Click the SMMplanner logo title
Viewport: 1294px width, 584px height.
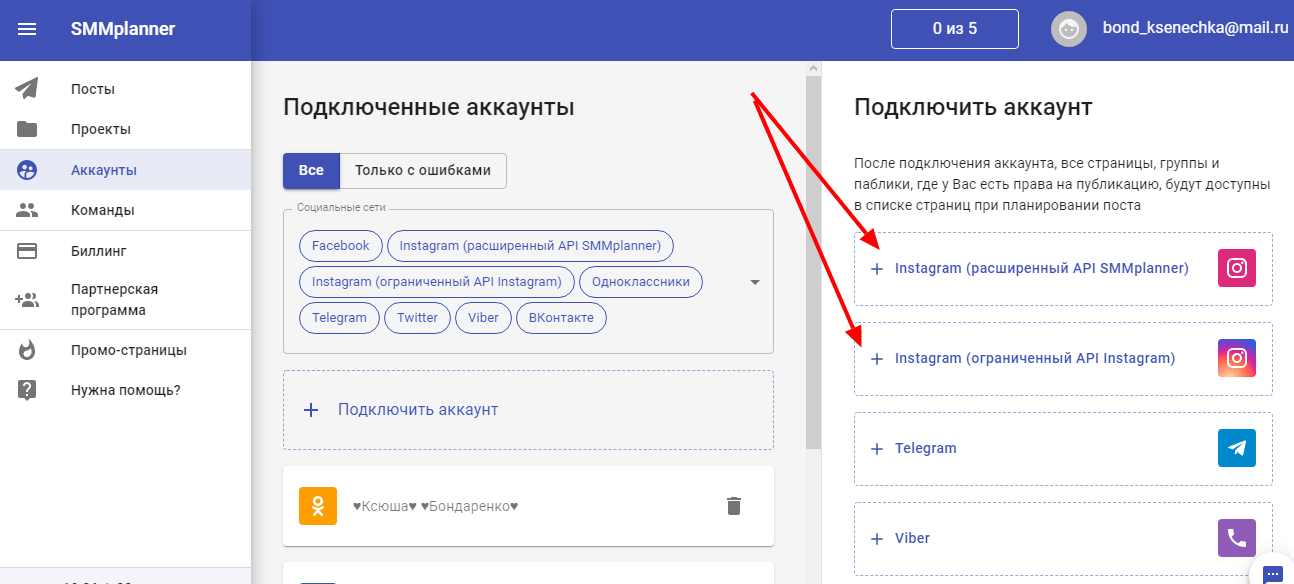123,29
